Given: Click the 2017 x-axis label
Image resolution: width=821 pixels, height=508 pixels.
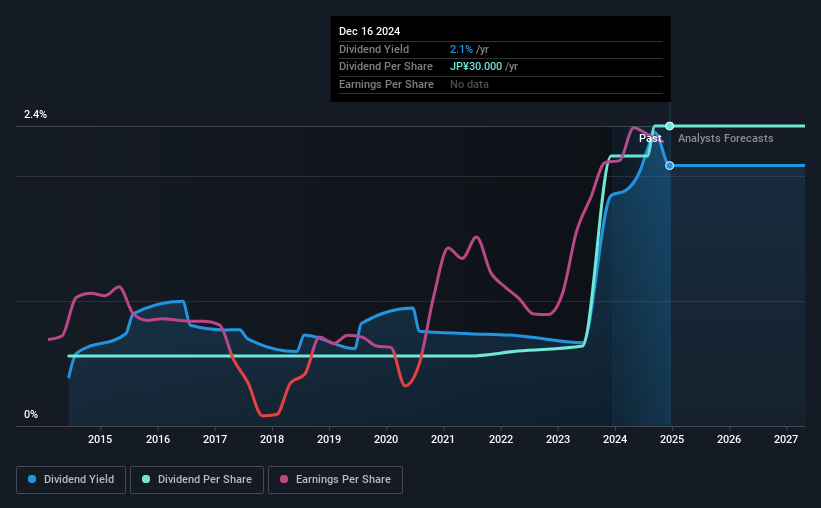Looking at the screenshot, I should pyautogui.click(x=215, y=439).
